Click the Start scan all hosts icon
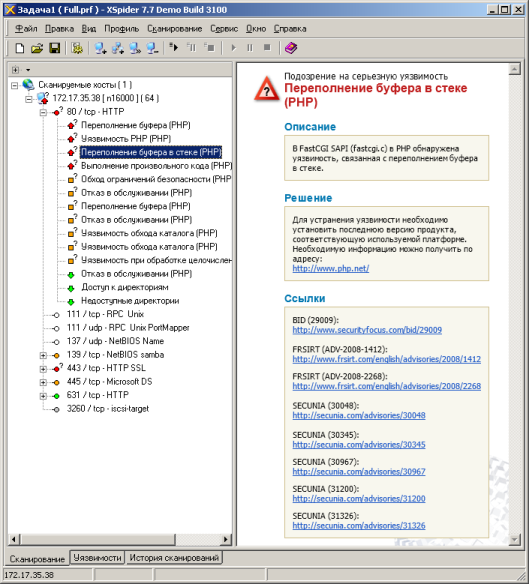The width and height of the screenshot is (529, 584). click(174, 47)
